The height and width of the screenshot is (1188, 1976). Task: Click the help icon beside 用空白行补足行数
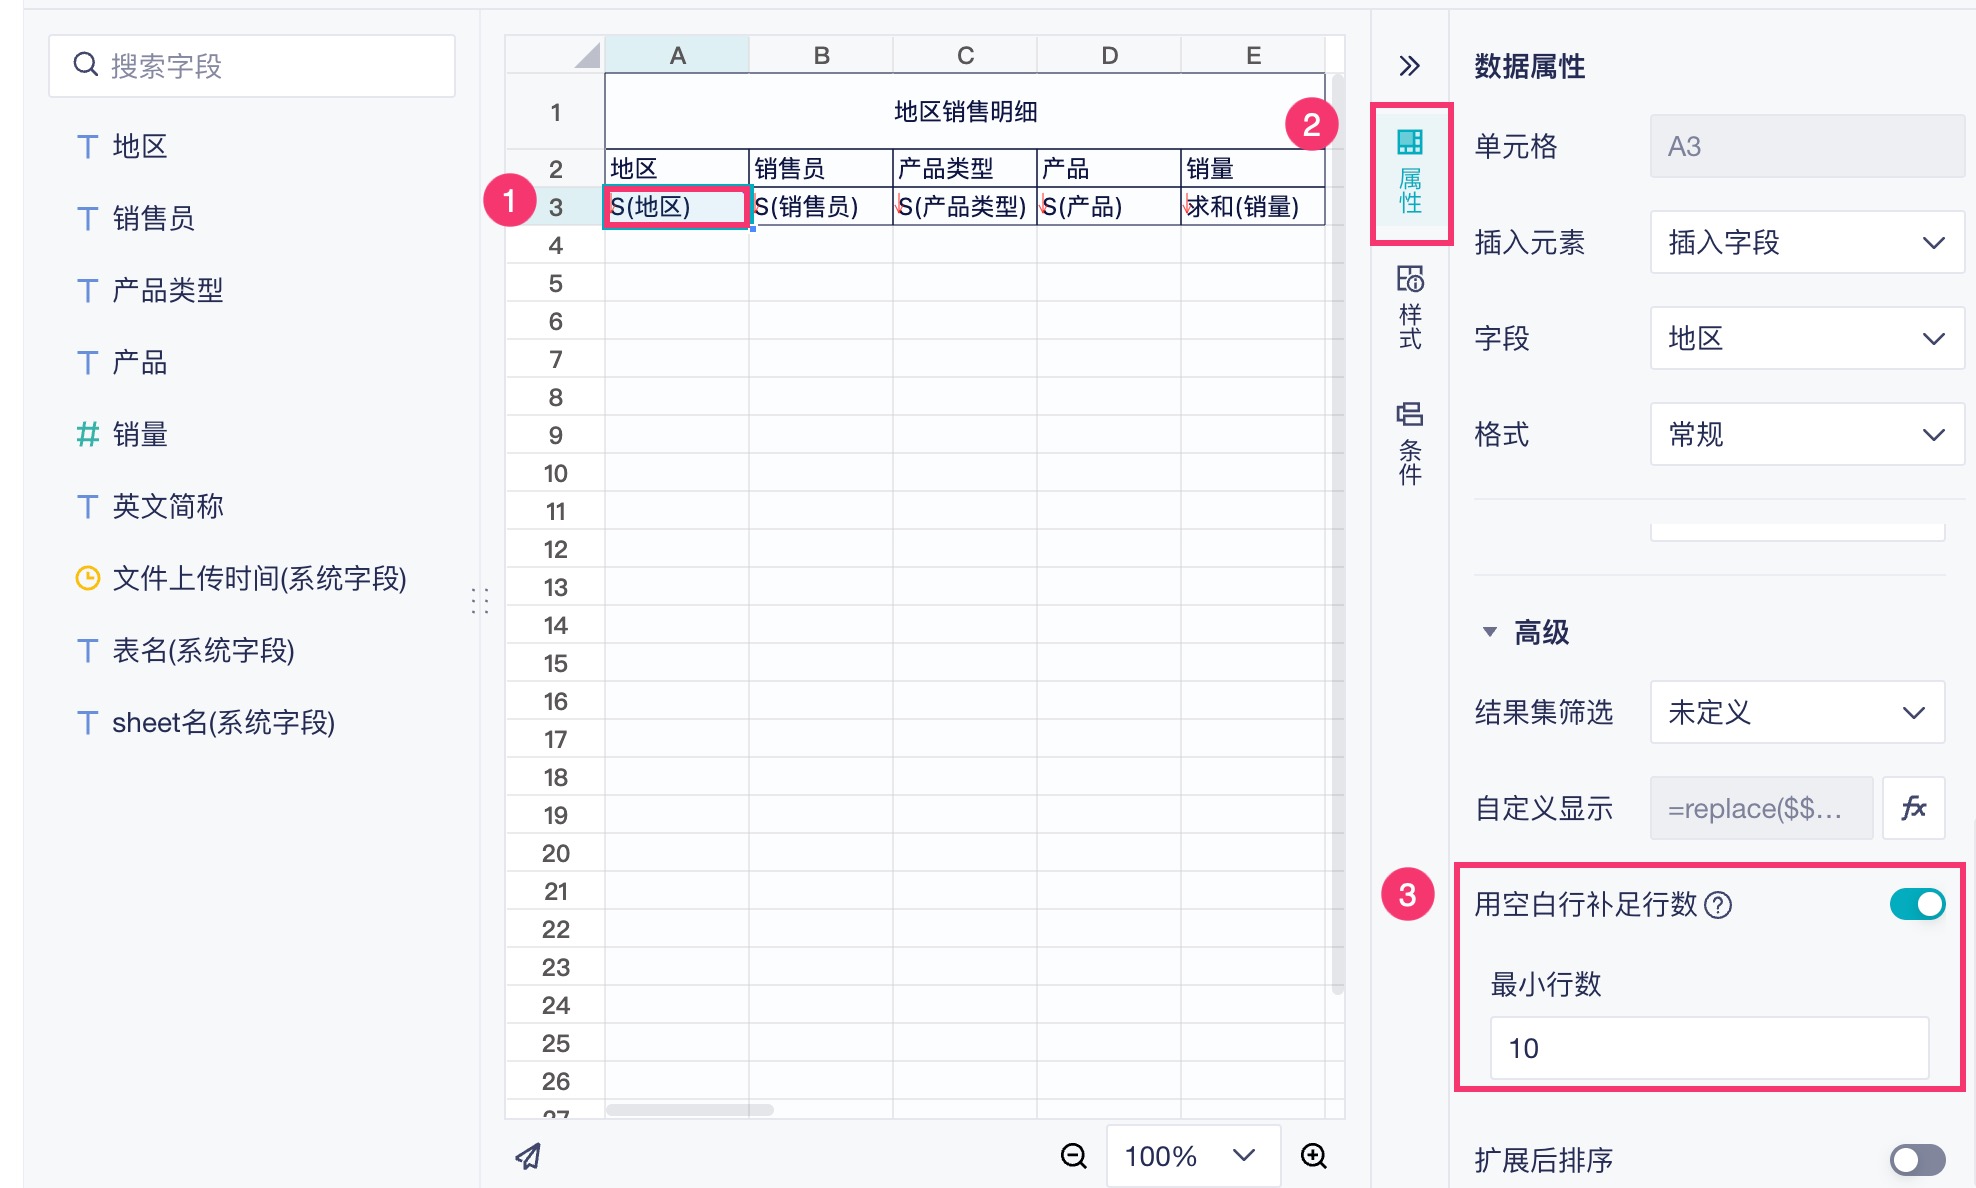point(1718,905)
